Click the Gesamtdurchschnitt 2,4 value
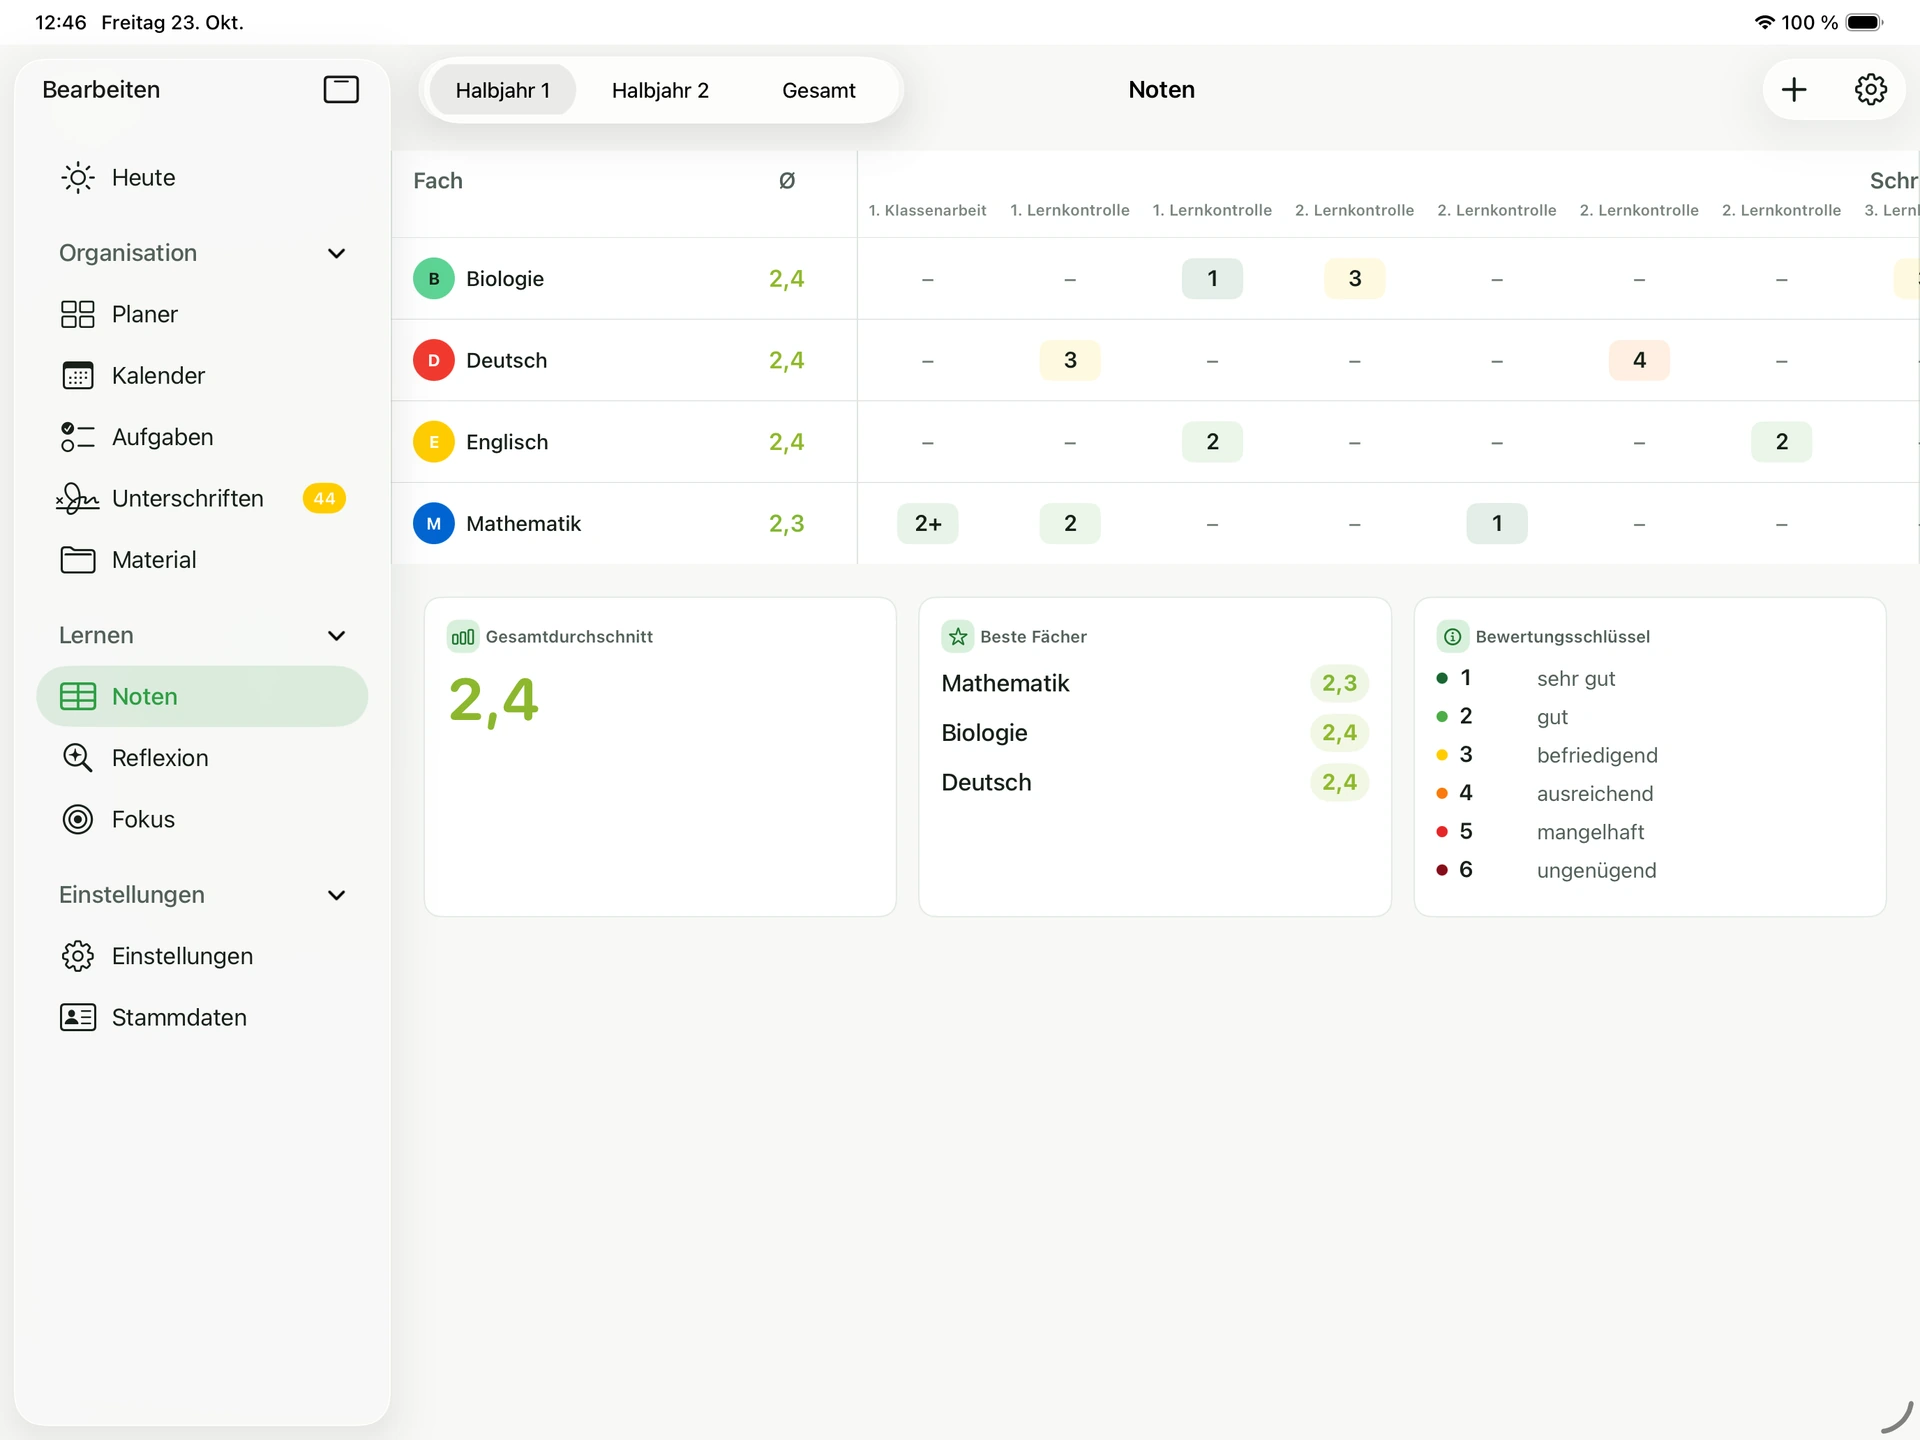Viewport: 1920px width, 1440px height. (x=493, y=700)
